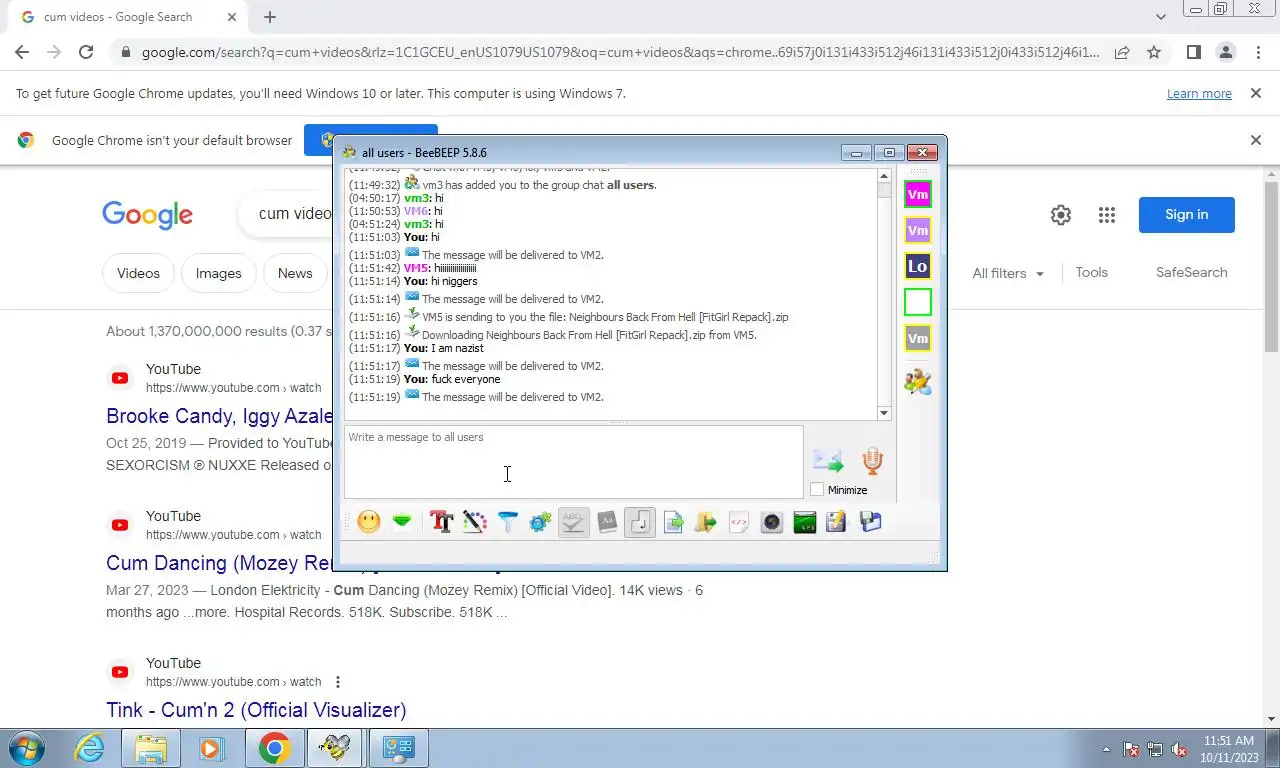Reload the page in Chrome
Viewport: 1280px width, 768px height.
[x=86, y=52]
